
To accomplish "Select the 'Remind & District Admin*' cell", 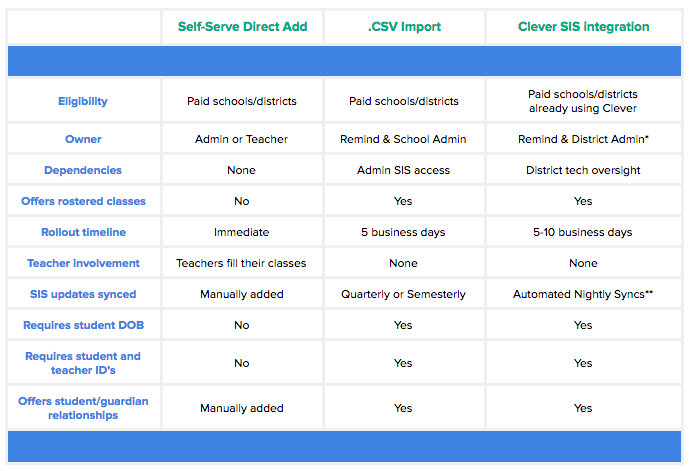I will (x=583, y=139).
